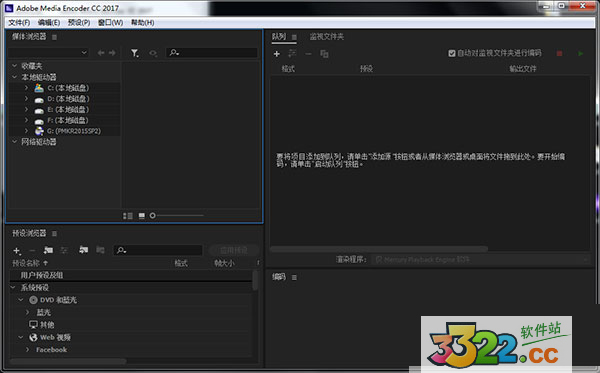The width and height of the screenshot is (600, 373).
Task: Expand the 蓝光 Blu-ray group
Action: pos(27,312)
